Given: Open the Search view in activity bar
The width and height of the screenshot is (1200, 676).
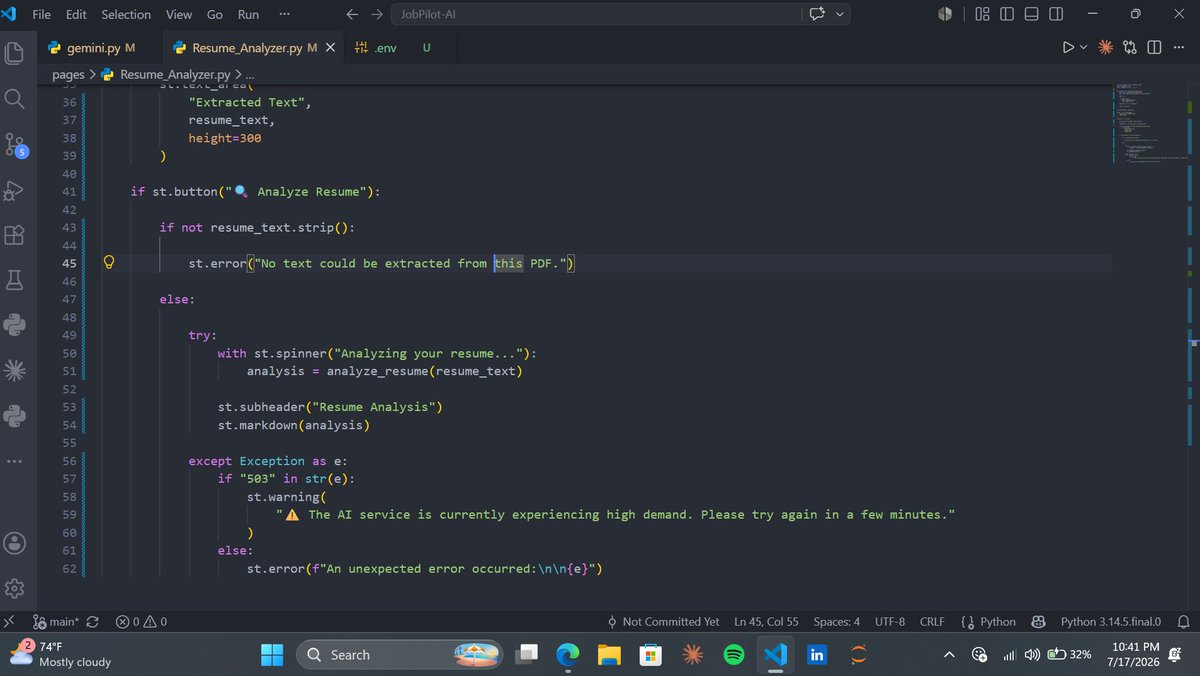Looking at the screenshot, I should [x=14, y=98].
